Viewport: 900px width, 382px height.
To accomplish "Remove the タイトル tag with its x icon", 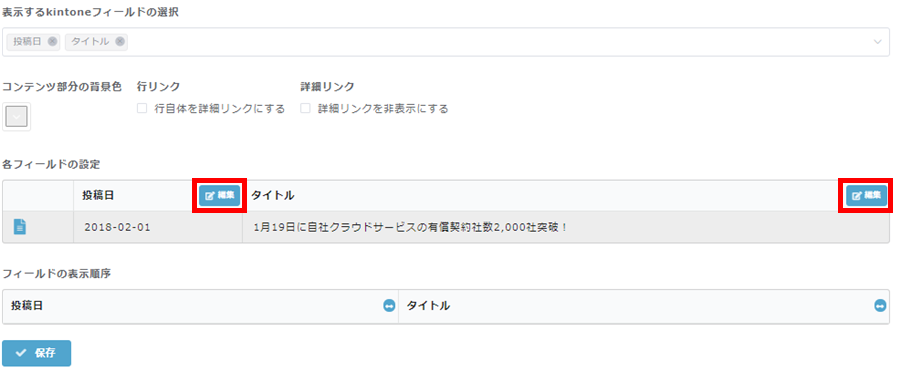I will (x=119, y=41).
